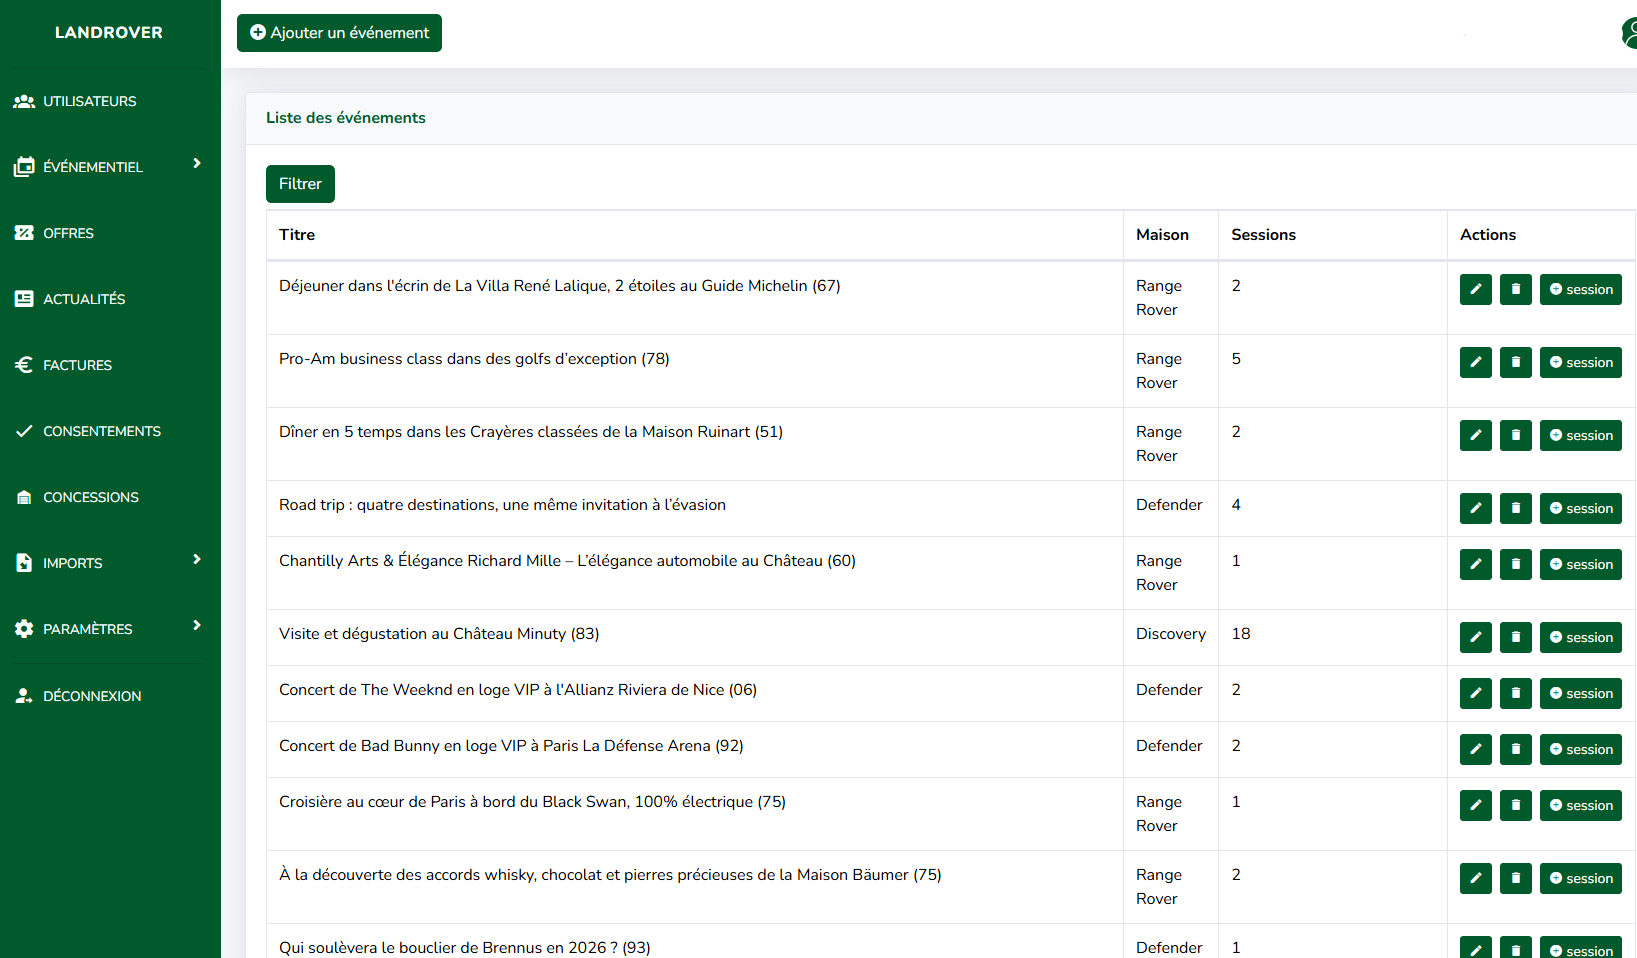Viewport: 1637px width, 958px height.
Task: Add session to Maison Bäumer whisky event
Action: [x=1580, y=878]
